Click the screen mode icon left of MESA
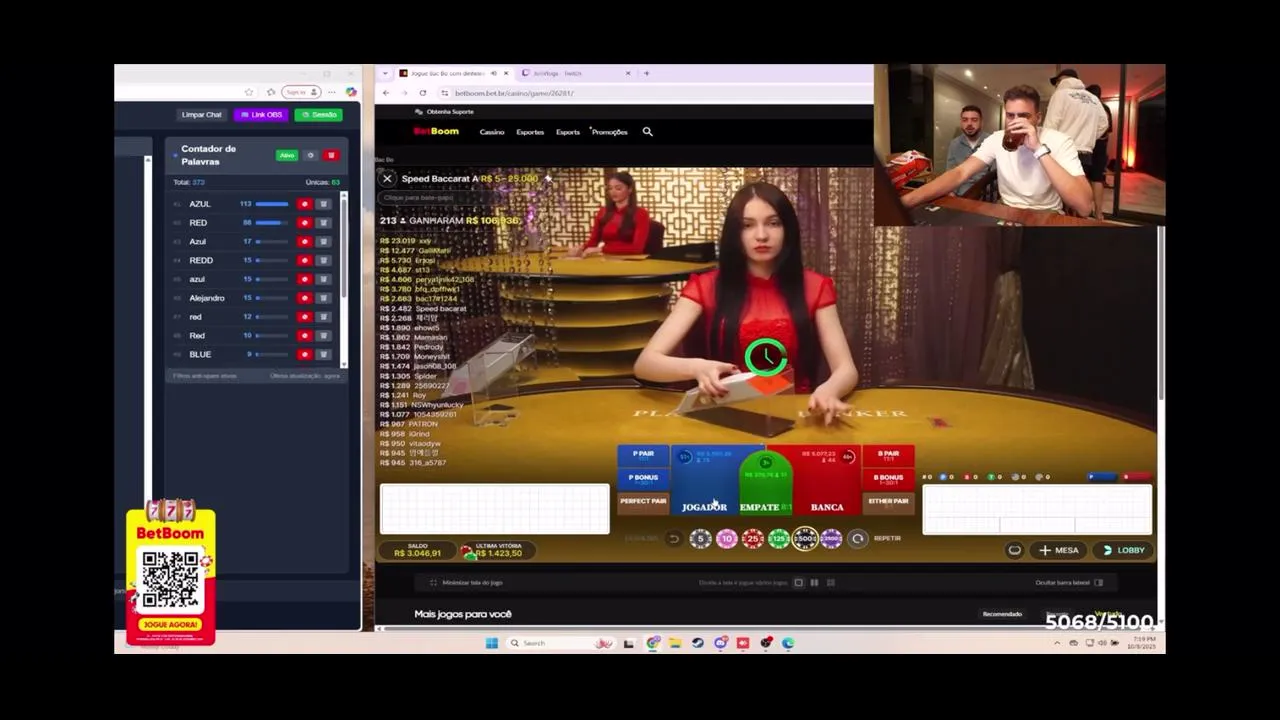1280x720 pixels. click(x=1014, y=550)
